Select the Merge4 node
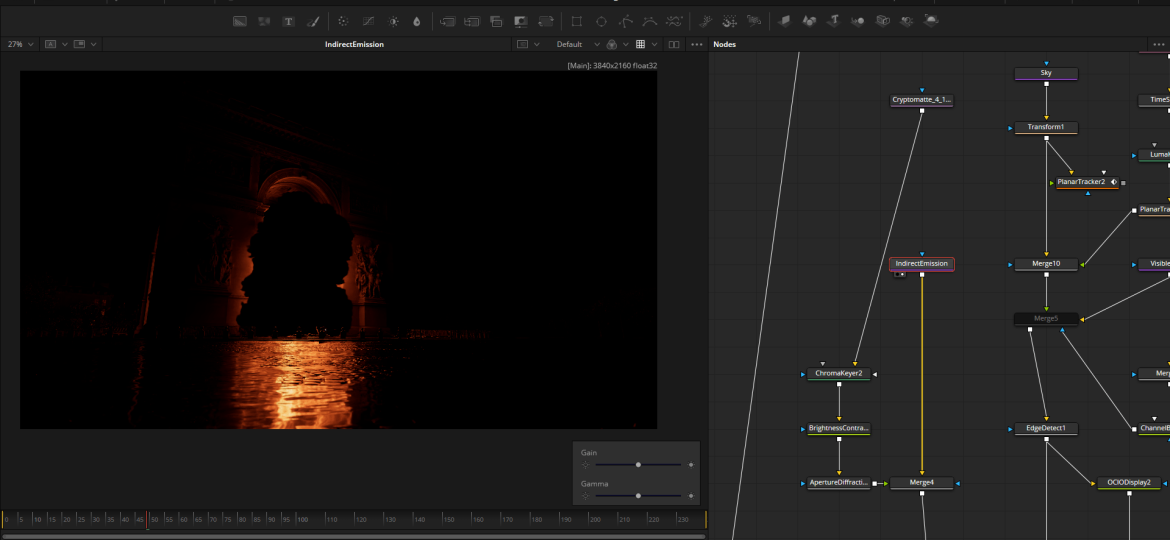Image resolution: width=1170 pixels, height=540 pixels. [921, 483]
